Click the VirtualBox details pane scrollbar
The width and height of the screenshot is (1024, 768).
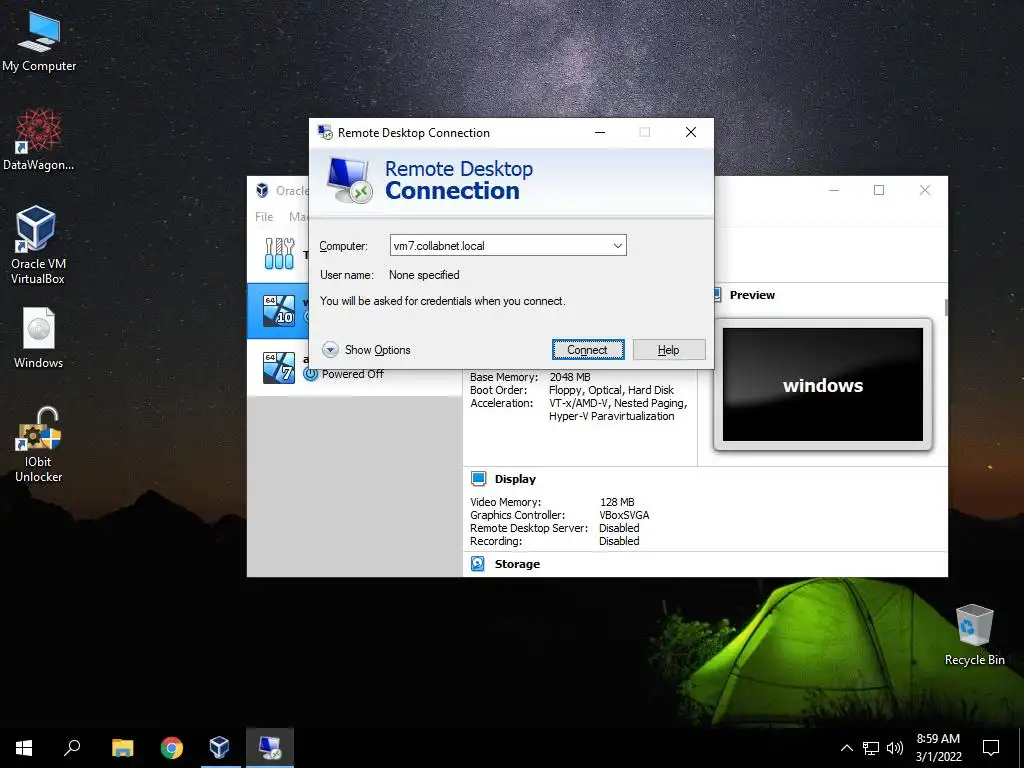coord(946,307)
